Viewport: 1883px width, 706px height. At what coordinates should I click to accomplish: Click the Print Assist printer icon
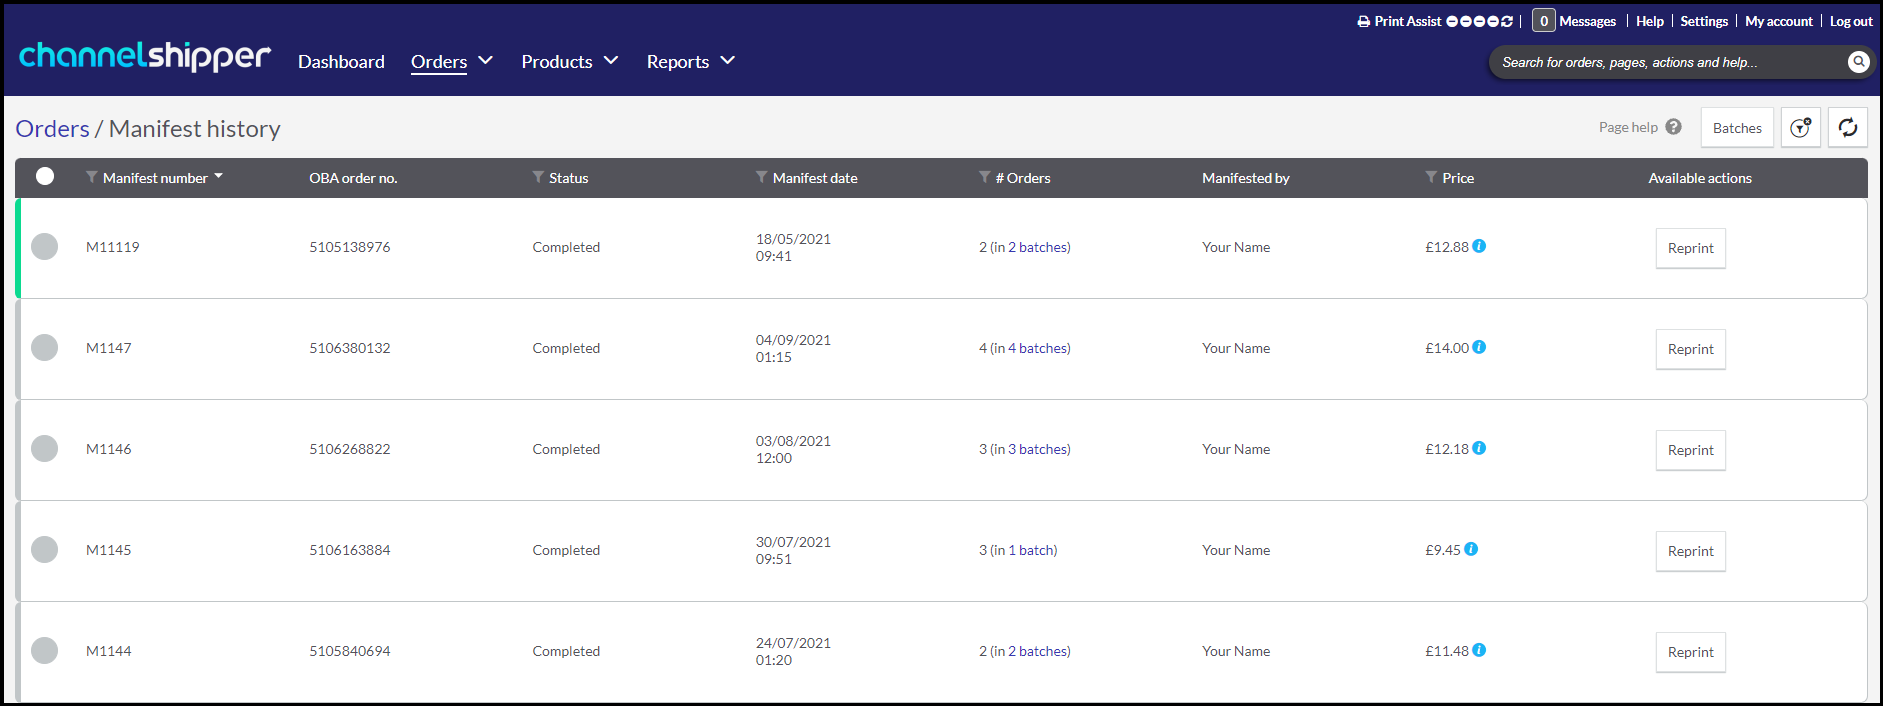pyautogui.click(x=1363, y=21)
